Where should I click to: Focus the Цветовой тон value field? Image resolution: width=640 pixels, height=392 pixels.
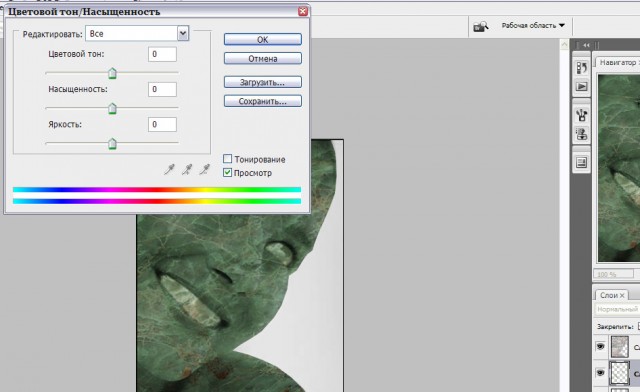tap(162, 54)
